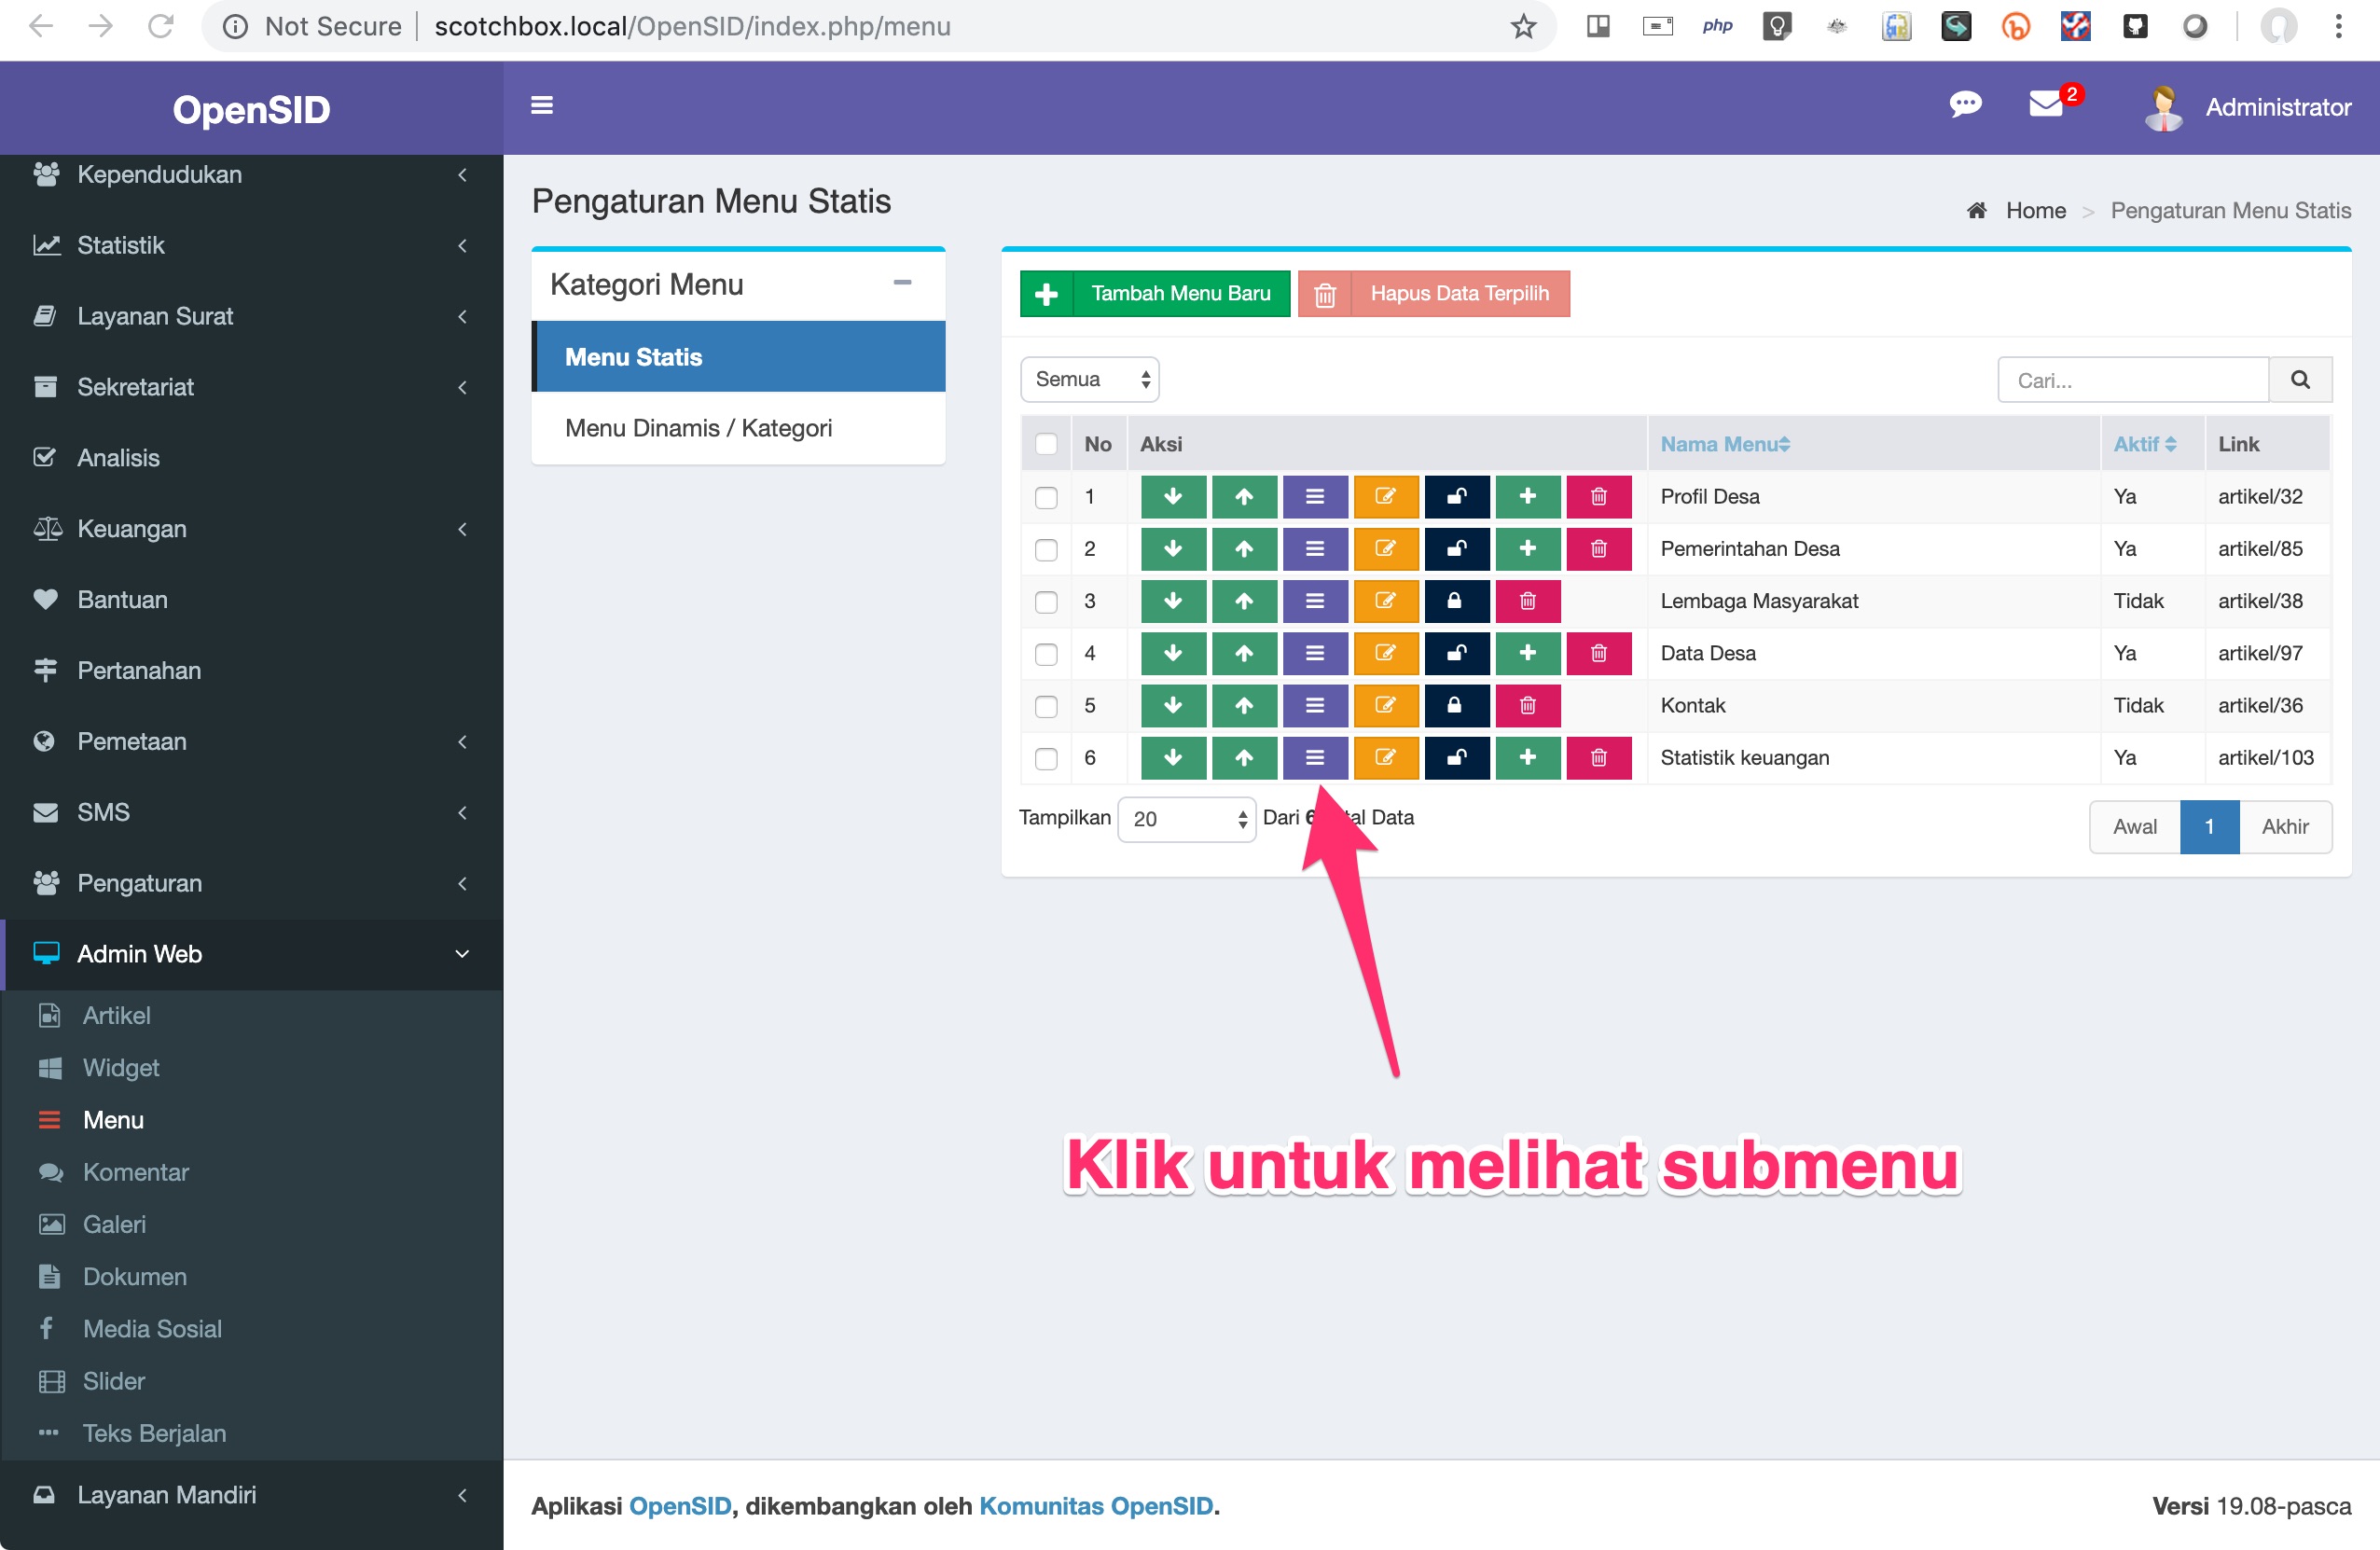Open Komunitas OpenSID footer link
Screen dimensions: 2380x1550
tap(1097, 1505)
